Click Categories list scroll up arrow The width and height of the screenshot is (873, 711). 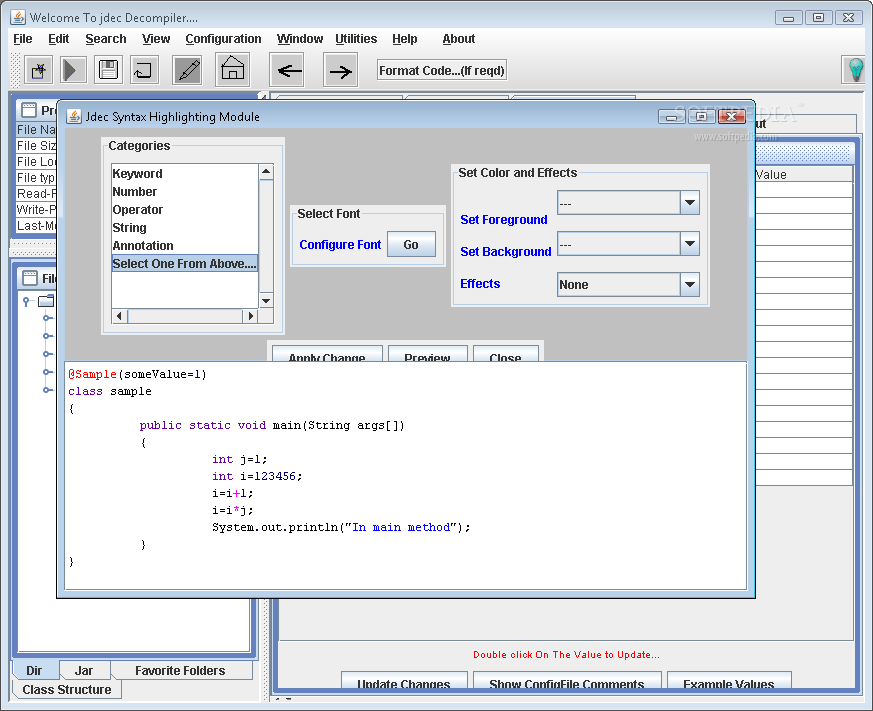tap(266, 171)
